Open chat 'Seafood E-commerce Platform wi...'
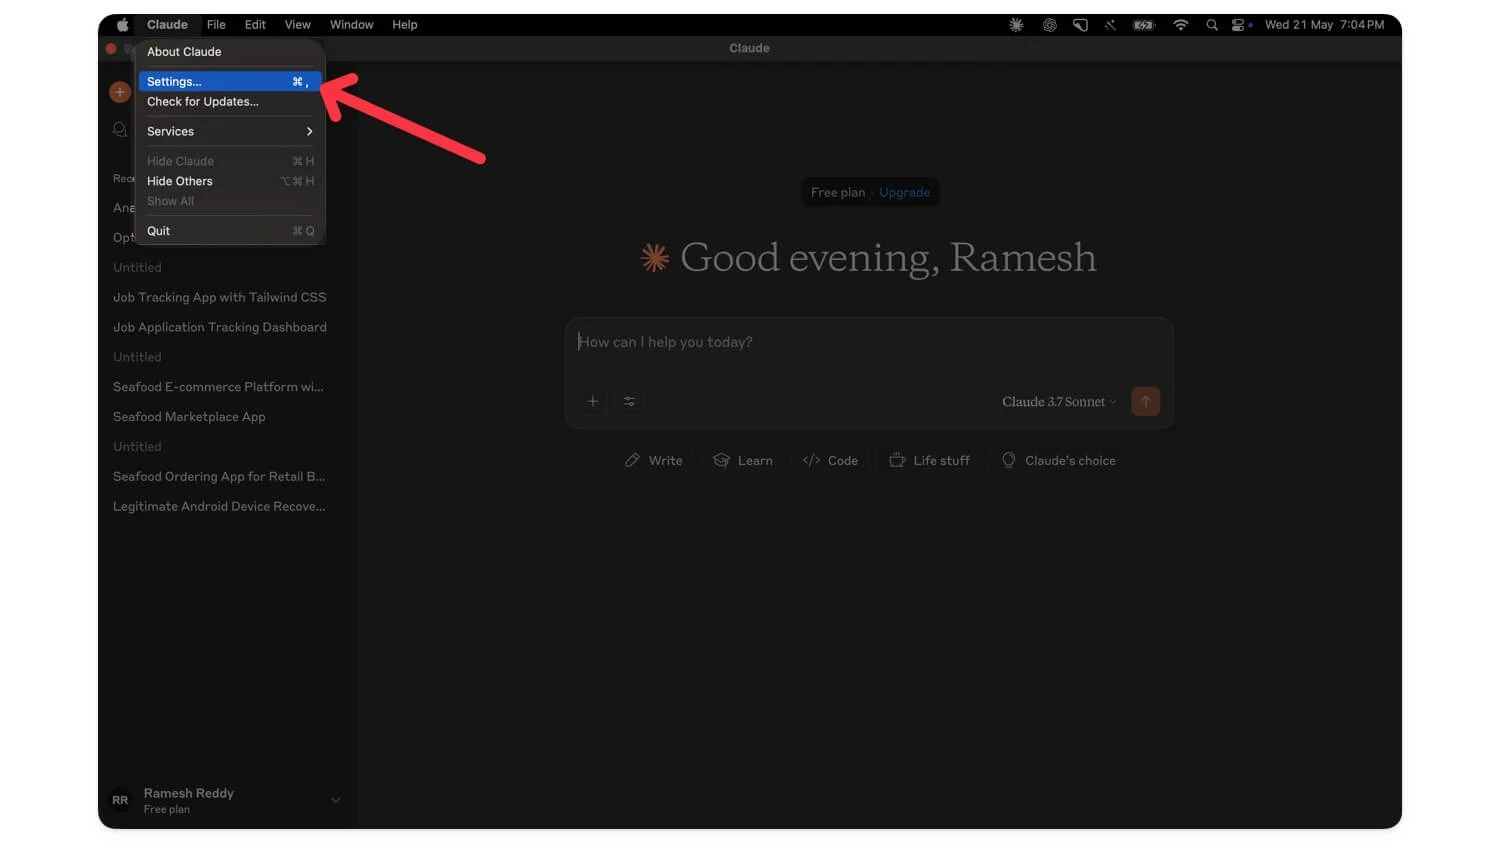 coord(218,387)
